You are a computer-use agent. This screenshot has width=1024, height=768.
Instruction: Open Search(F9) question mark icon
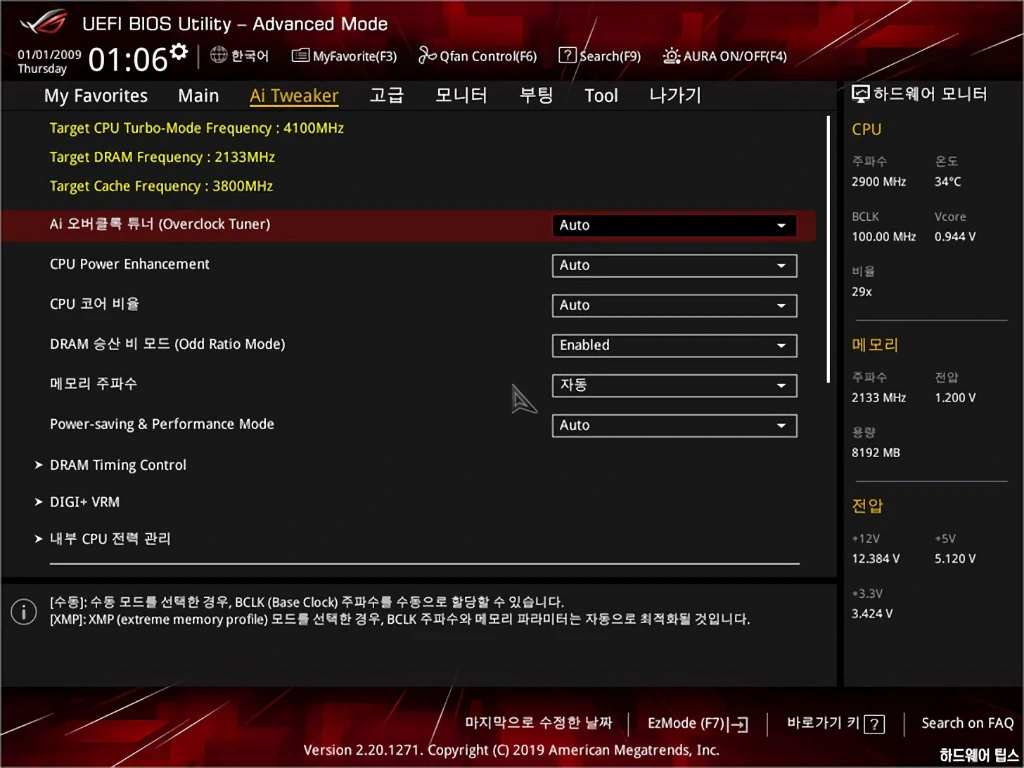tap(568, 56)
